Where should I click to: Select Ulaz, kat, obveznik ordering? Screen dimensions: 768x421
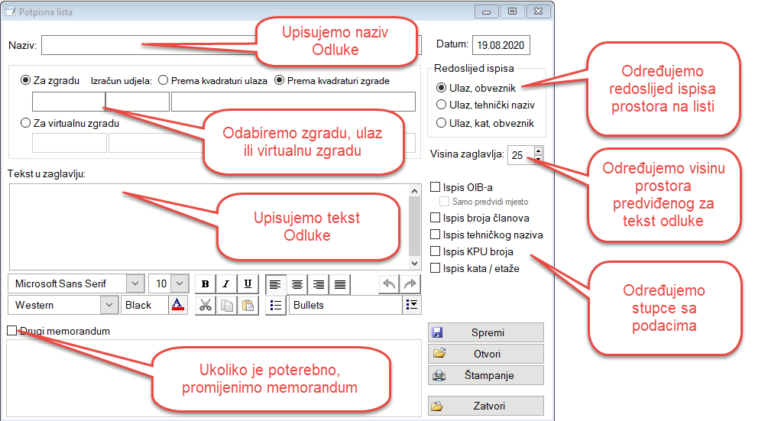click(x=441, y=123)
